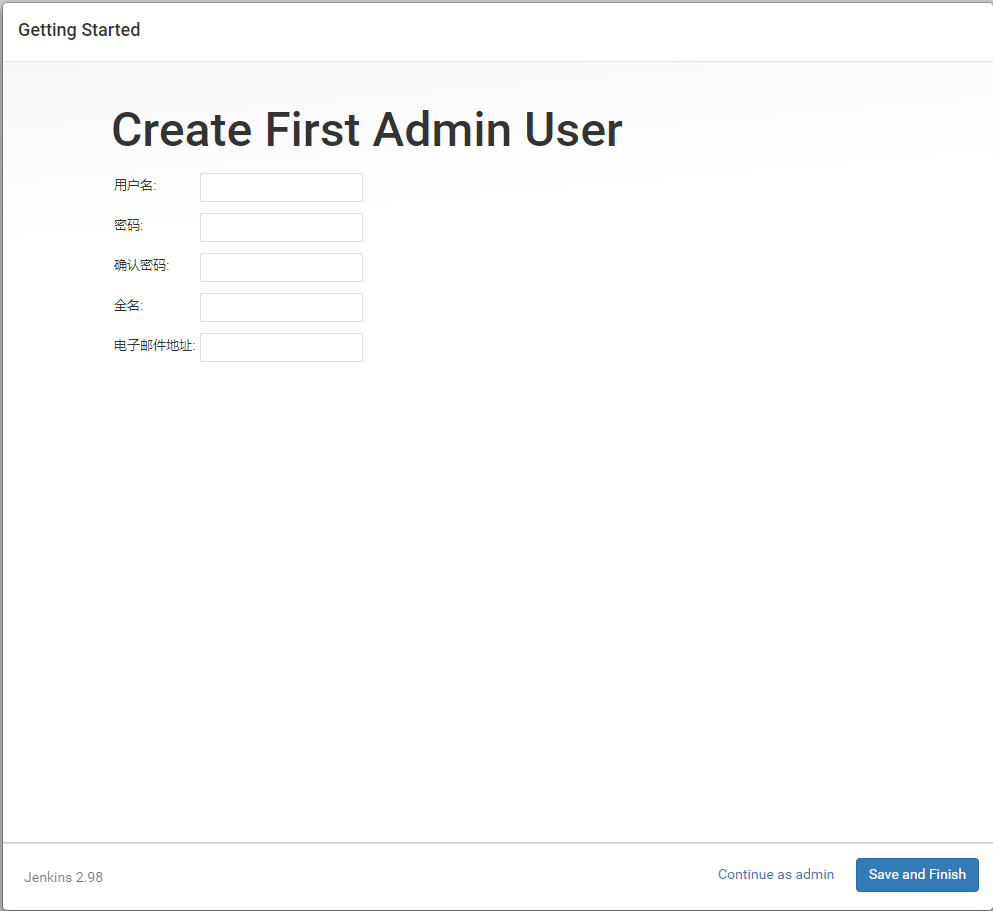Click the Jenkins 2.98 version text

(63, 877)
